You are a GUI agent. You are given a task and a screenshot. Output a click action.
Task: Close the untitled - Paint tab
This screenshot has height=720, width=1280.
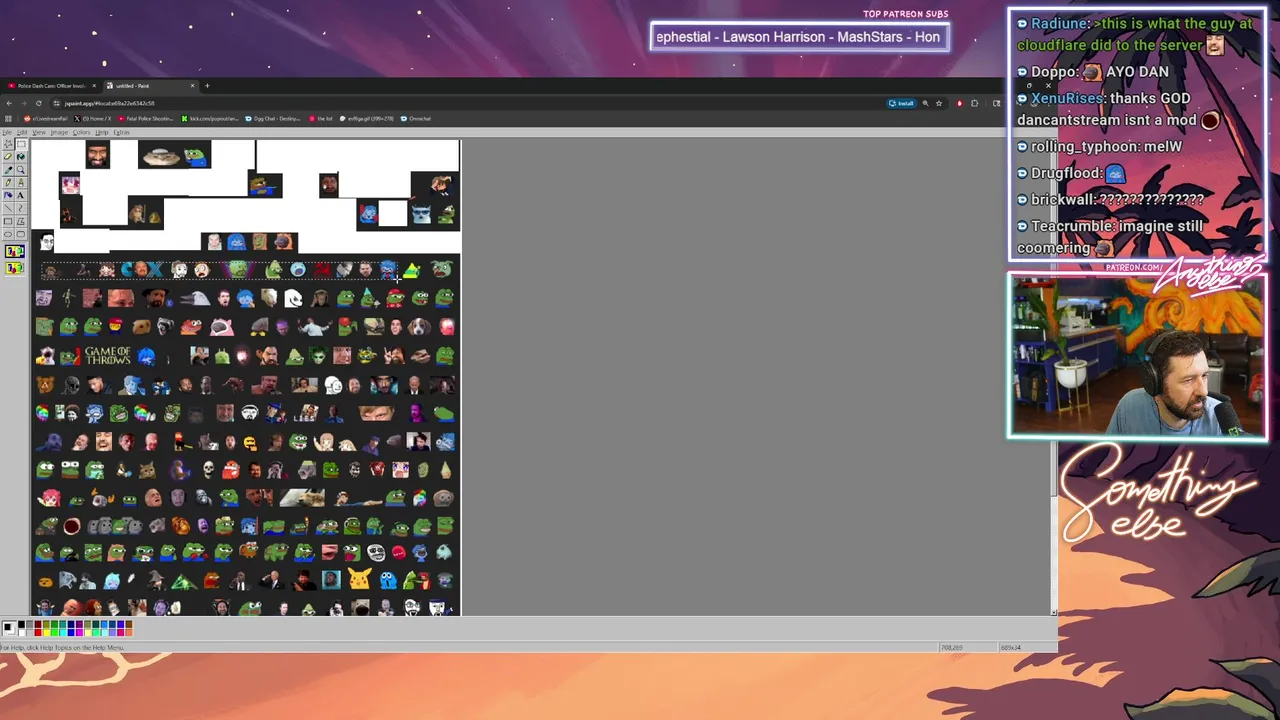pyautogui.click(x=192, y=86)
